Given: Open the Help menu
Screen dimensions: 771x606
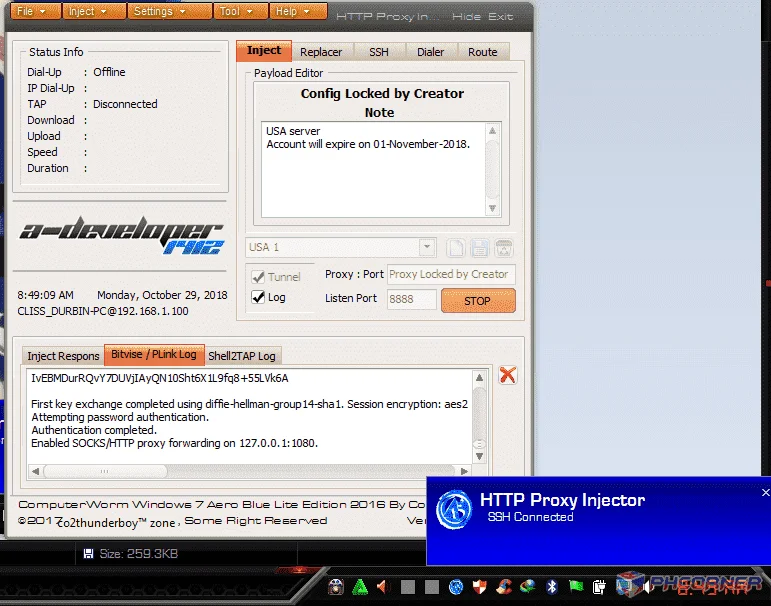Looking at the screenshot, I should pos(298,11).
